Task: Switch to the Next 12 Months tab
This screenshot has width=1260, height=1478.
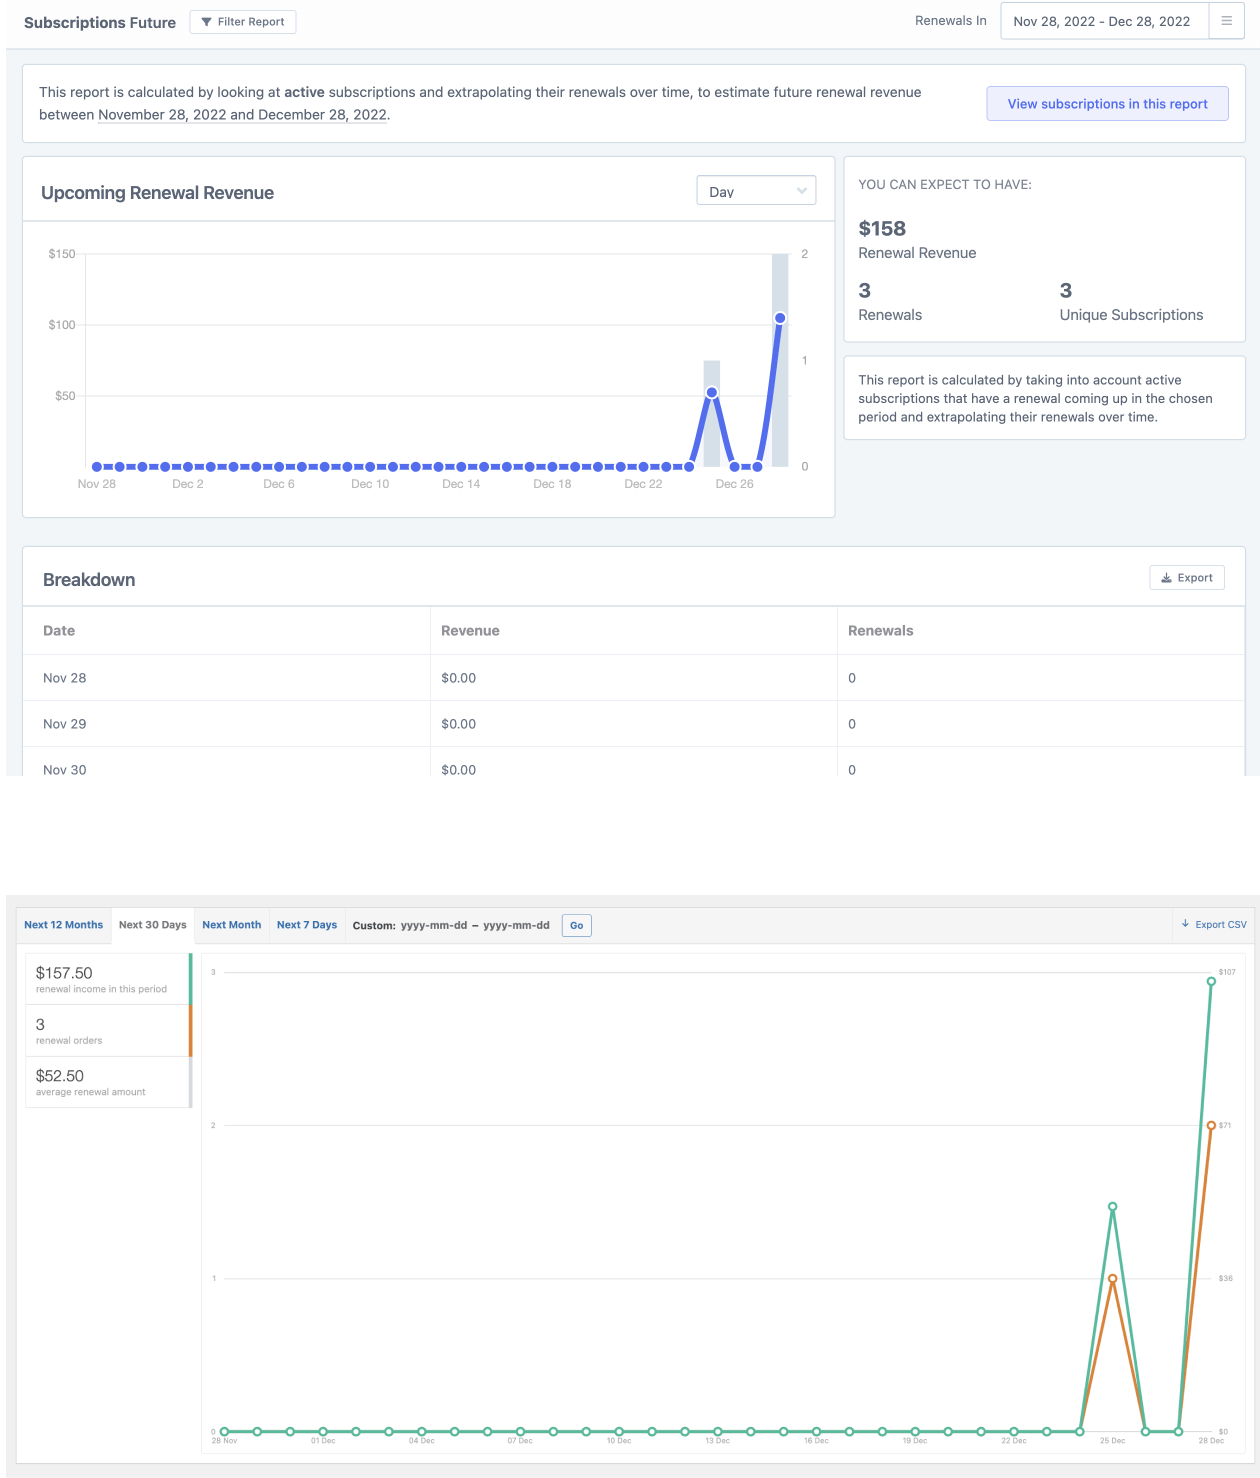Action: (63, 925)
